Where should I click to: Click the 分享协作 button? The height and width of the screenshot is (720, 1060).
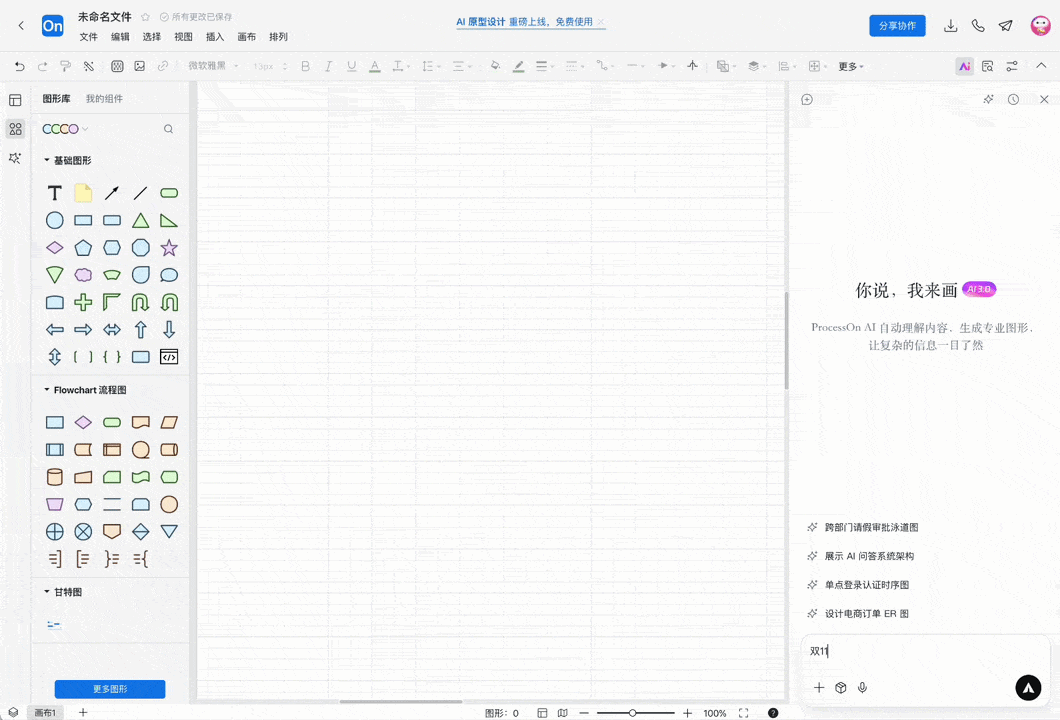tap(897, 26)
